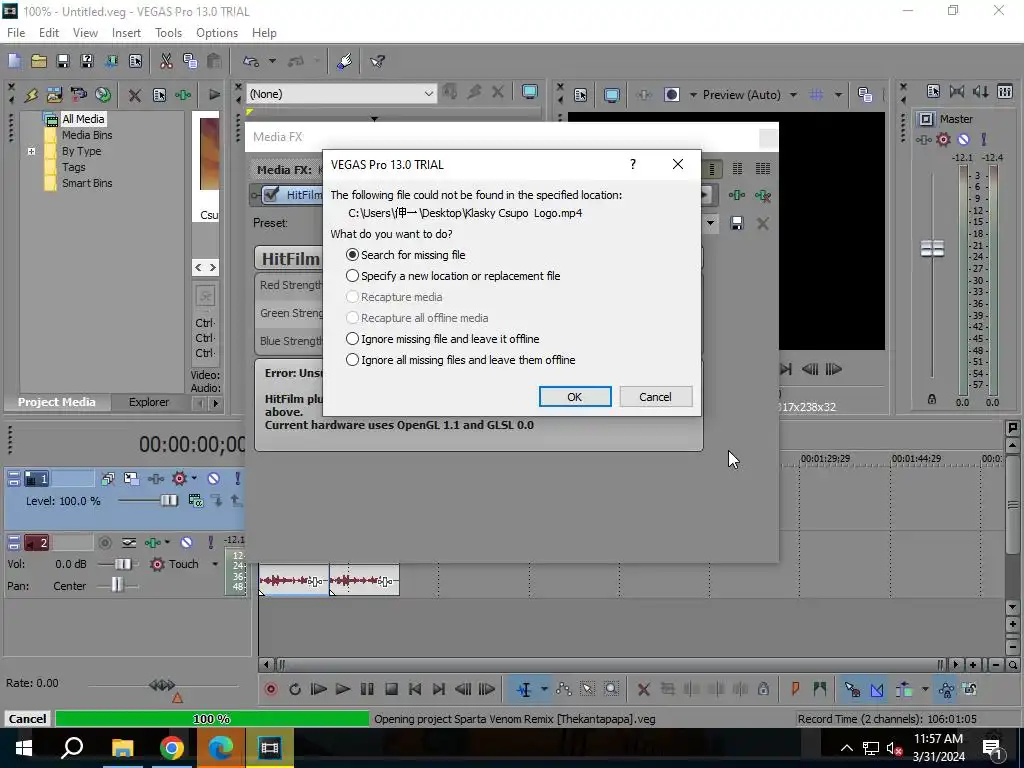The height and width of the screenshot is (768, 1024).
Task: Click the Video Preview external monitor icon
Action: click(x=612, y=95)
